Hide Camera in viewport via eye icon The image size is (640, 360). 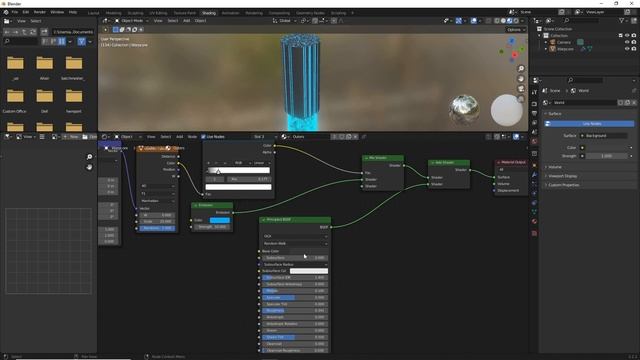[x=627, y=42]
